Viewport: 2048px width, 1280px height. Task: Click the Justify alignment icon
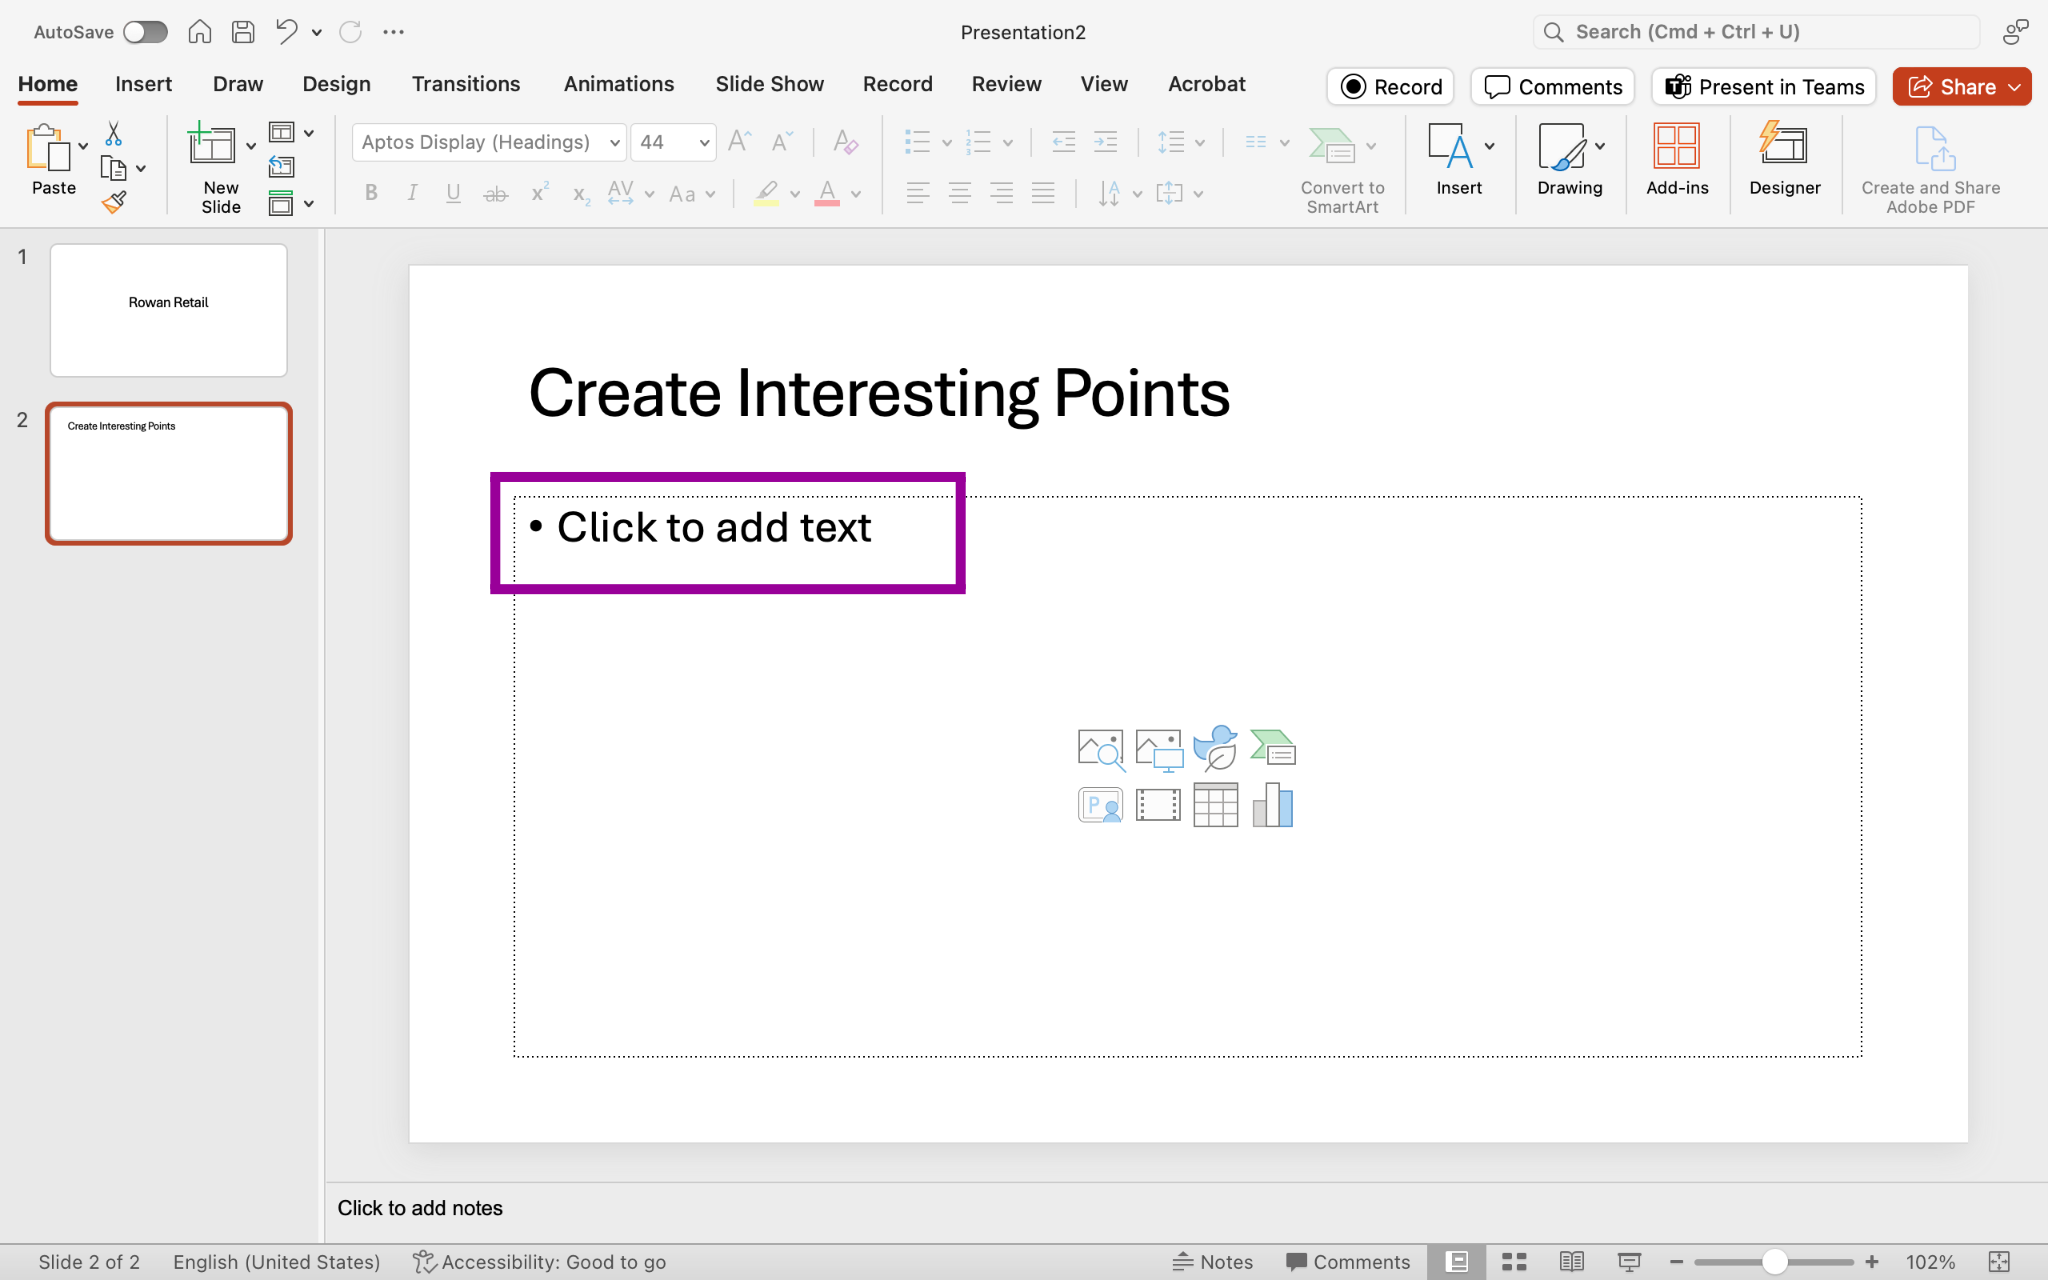point(1043,193)
